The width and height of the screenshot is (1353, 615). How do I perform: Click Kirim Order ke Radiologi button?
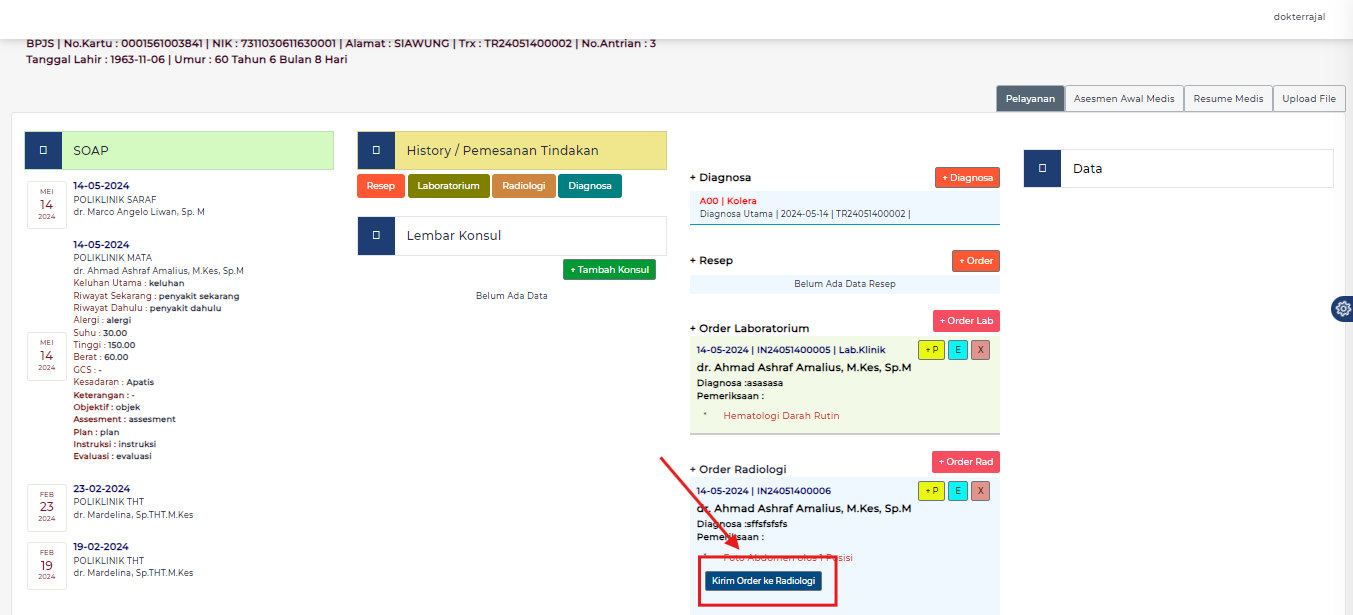[x=763, y=581]
